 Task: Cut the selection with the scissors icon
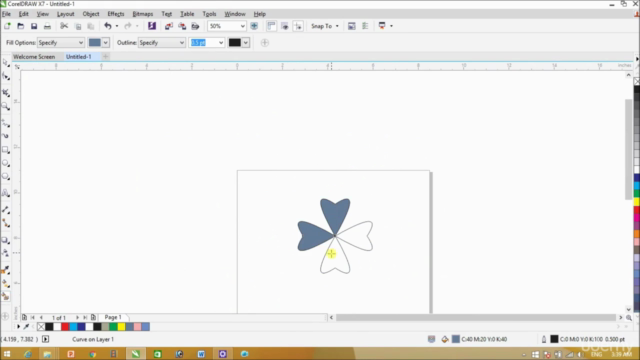(64, 26)
